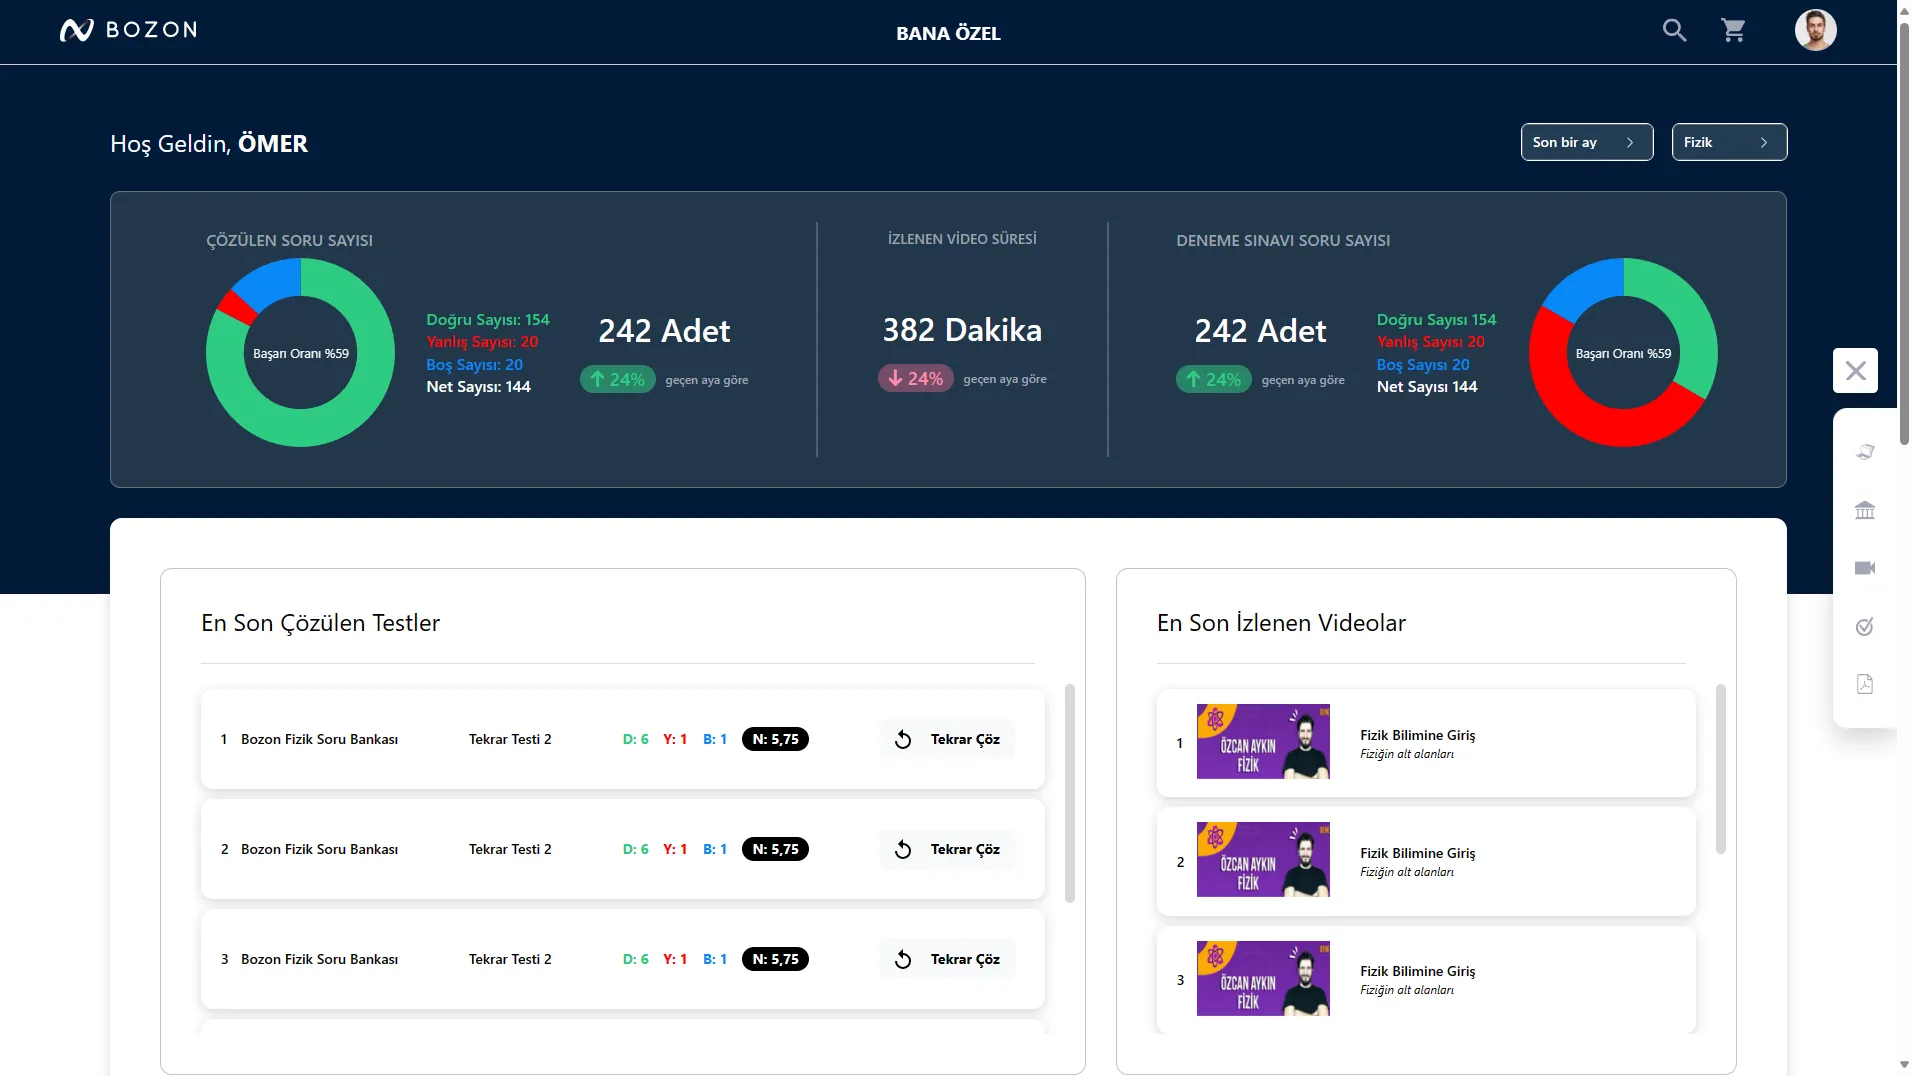1912x1076 pixels.
Task: Go to Bozon home via logo
Action: (x=128, y=30)
